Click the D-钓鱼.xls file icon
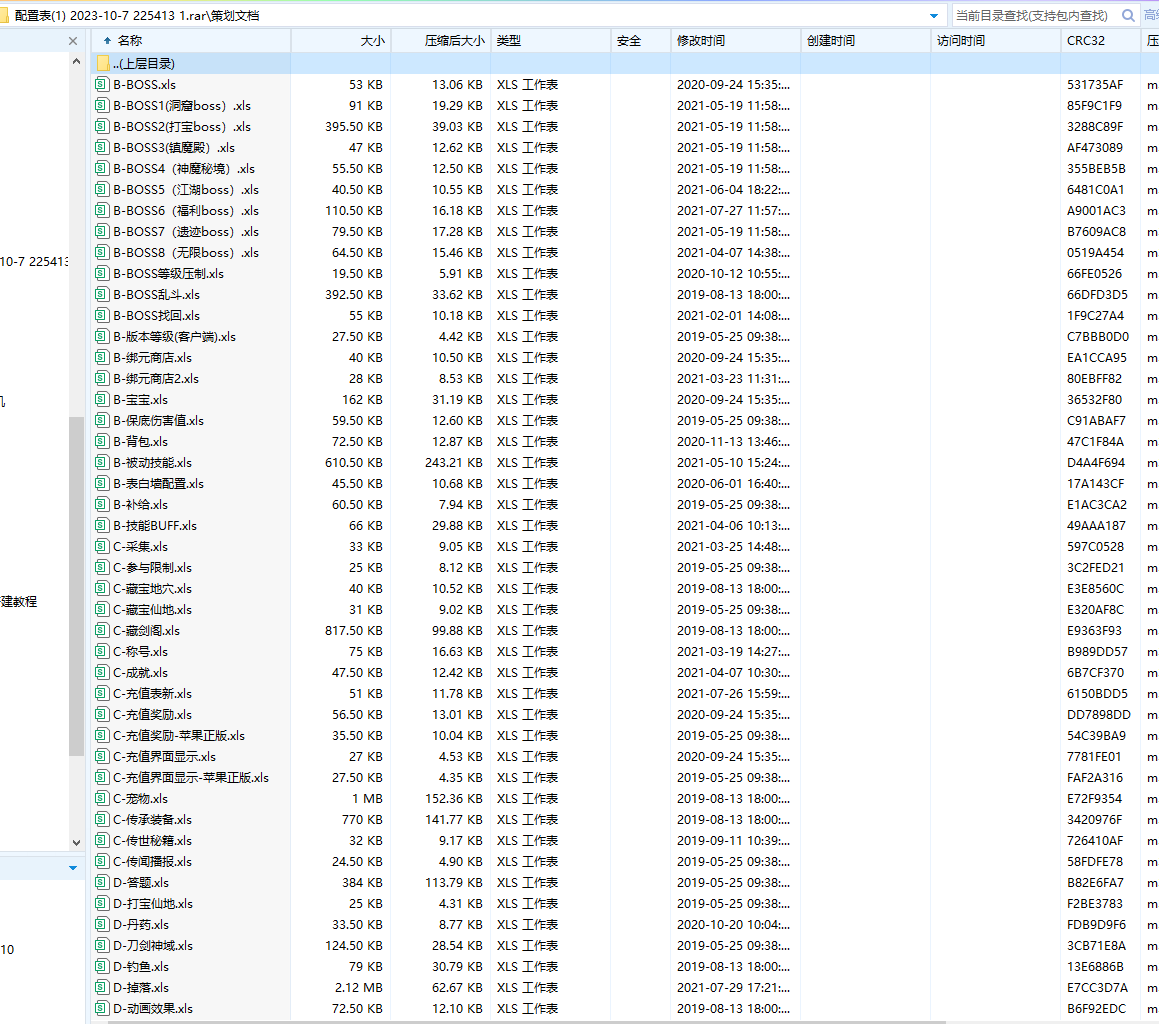 pos(102,967)
